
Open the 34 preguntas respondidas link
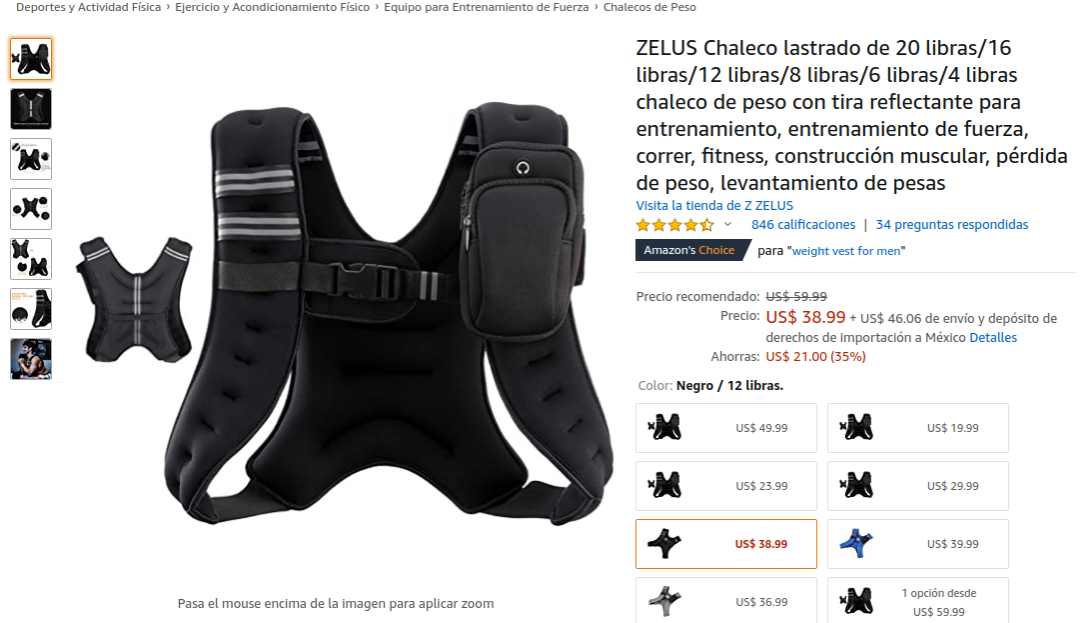point(951,224)
